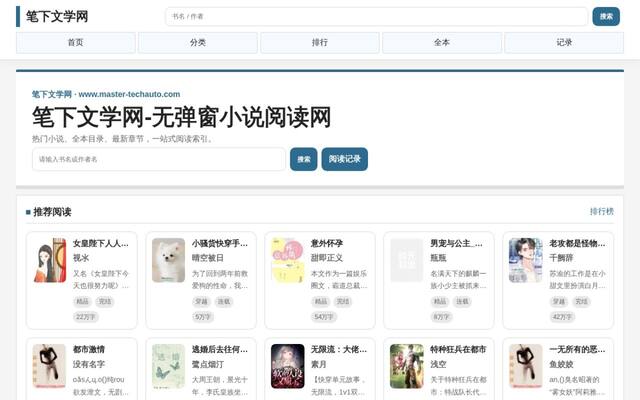Click author name 晴空被日
Screen dimensions: 640x400
208,258
